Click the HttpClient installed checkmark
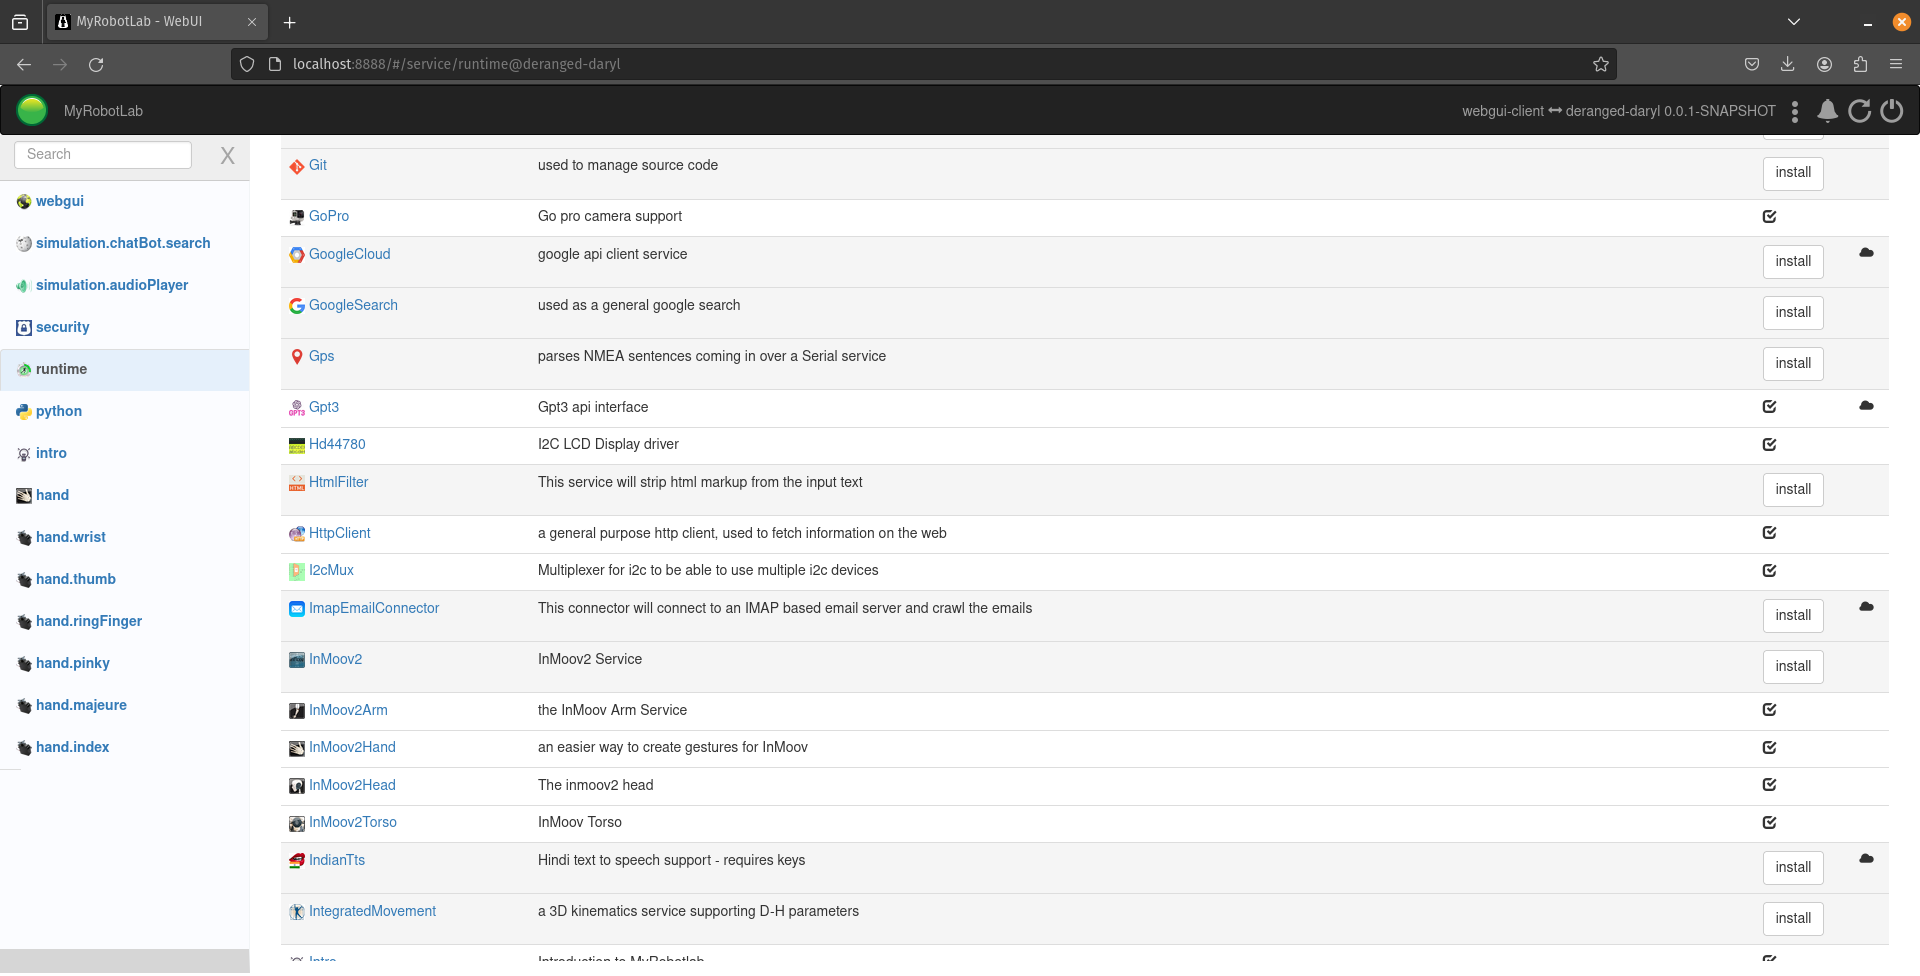The height and width of the screenshot is (976, 1920). pos(1769,533)
